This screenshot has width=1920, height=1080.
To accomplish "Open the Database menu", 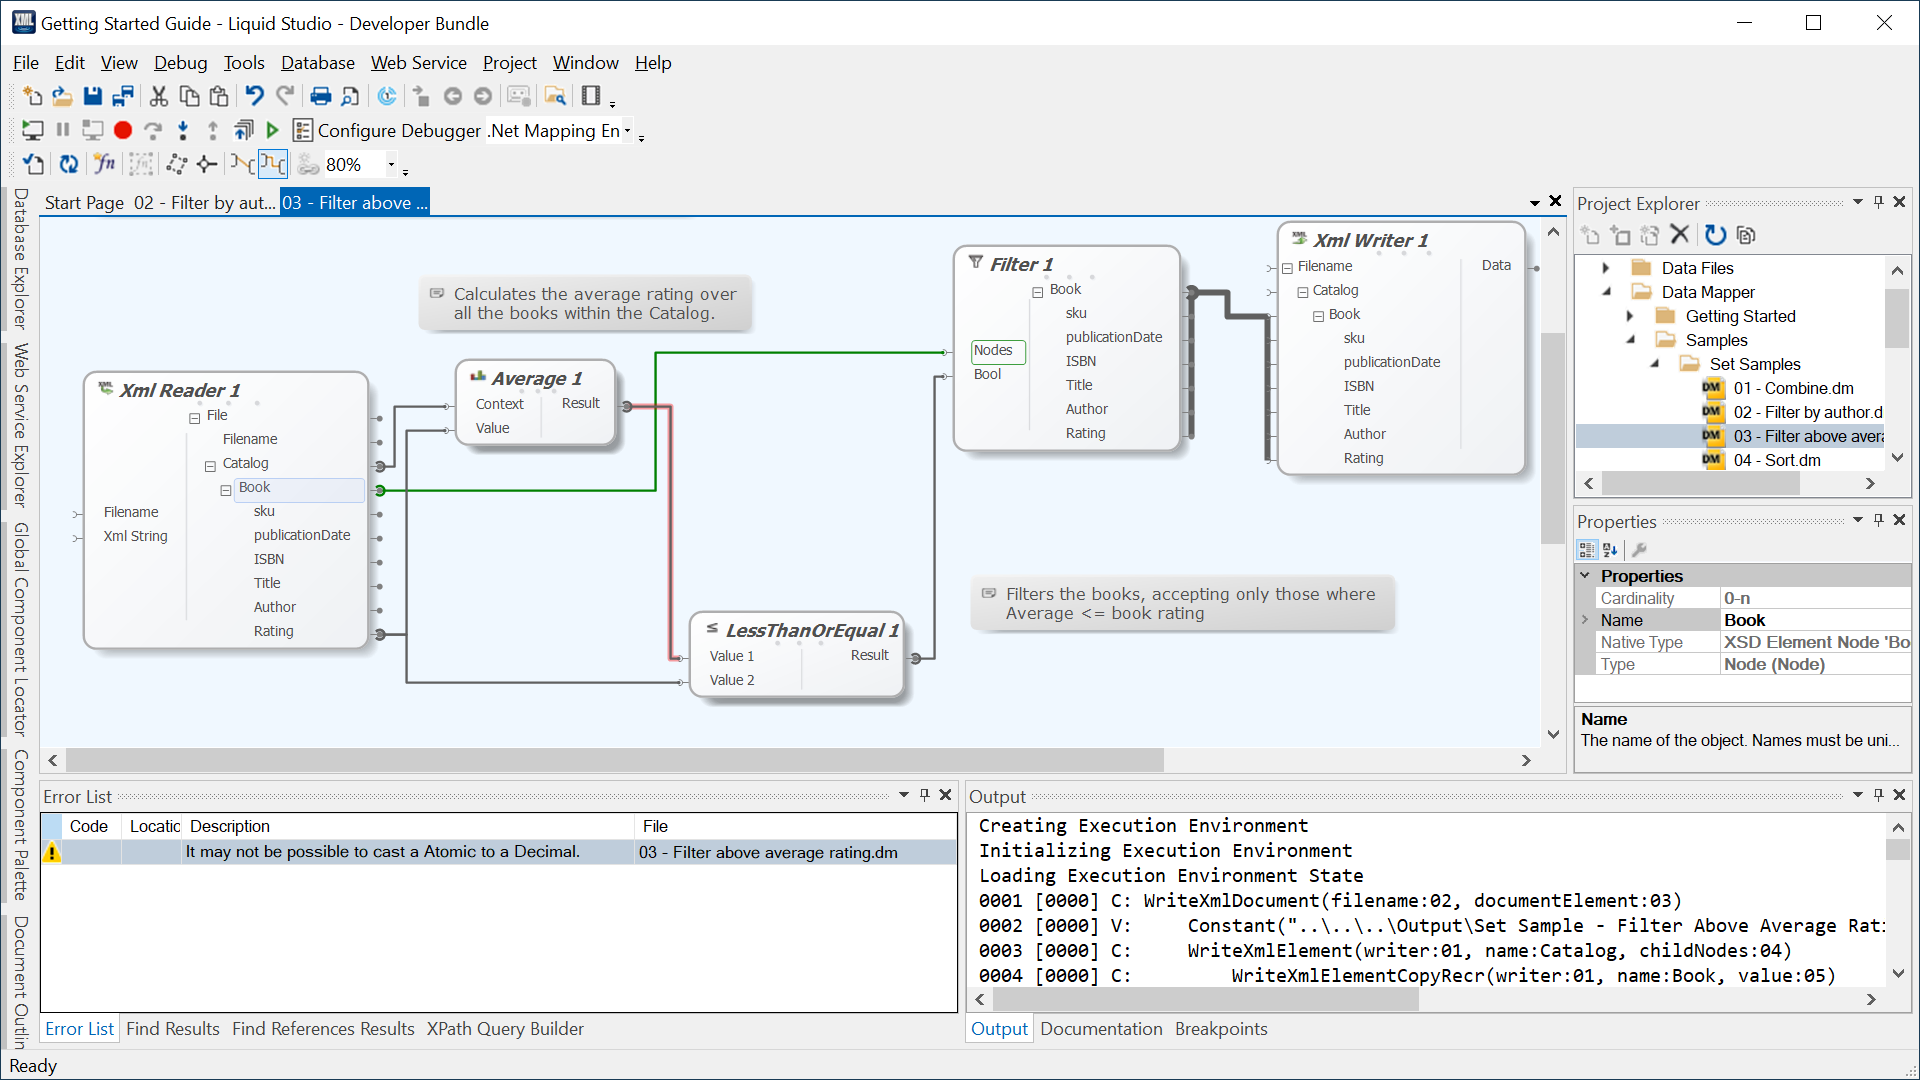I will (x=317, y=63).
